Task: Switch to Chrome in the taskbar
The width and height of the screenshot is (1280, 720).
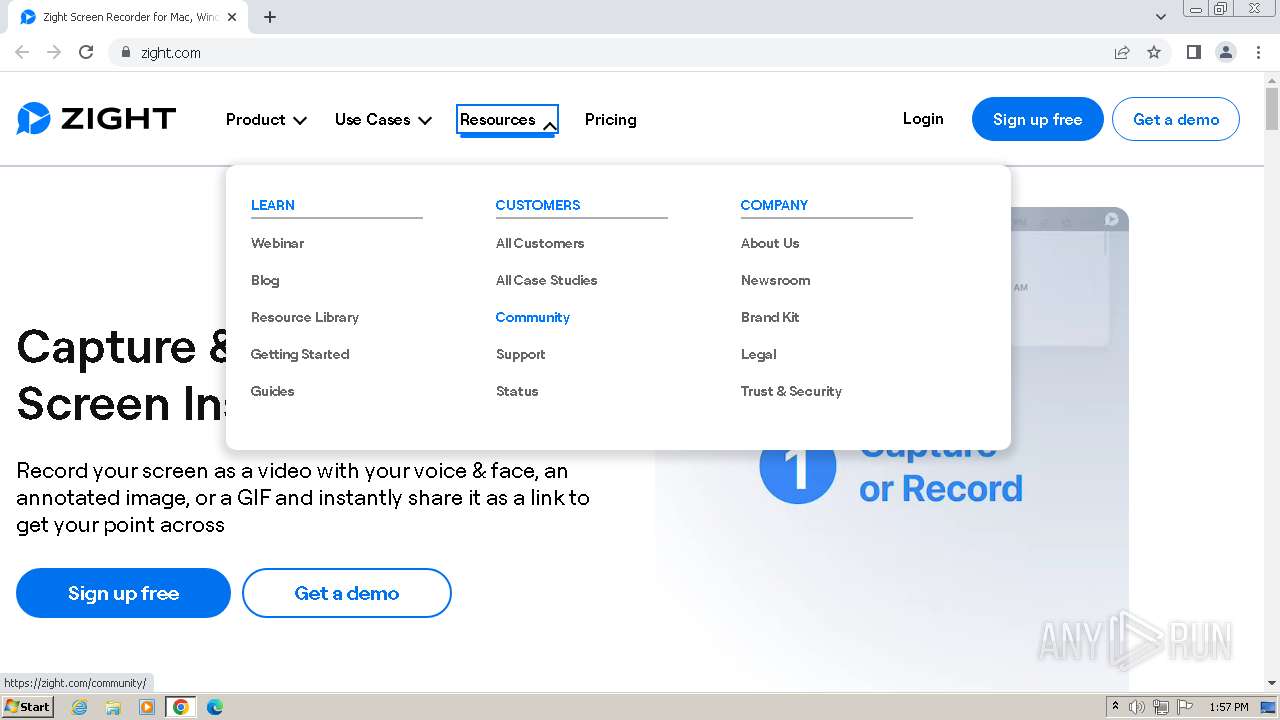Action: click(x=181, y=707)
